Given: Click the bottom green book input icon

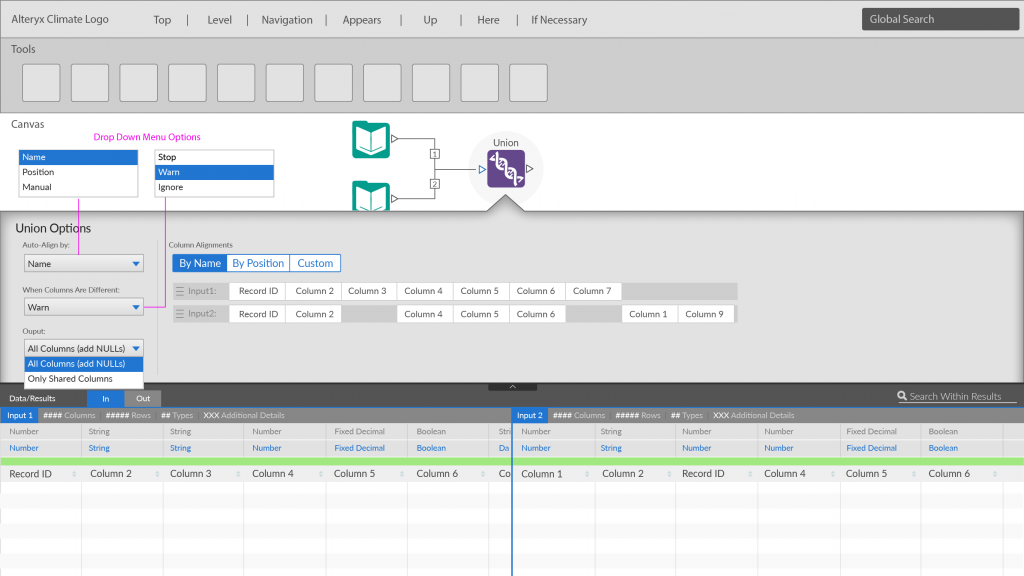Looking at the screenshot, I should (x=371, y=196).
